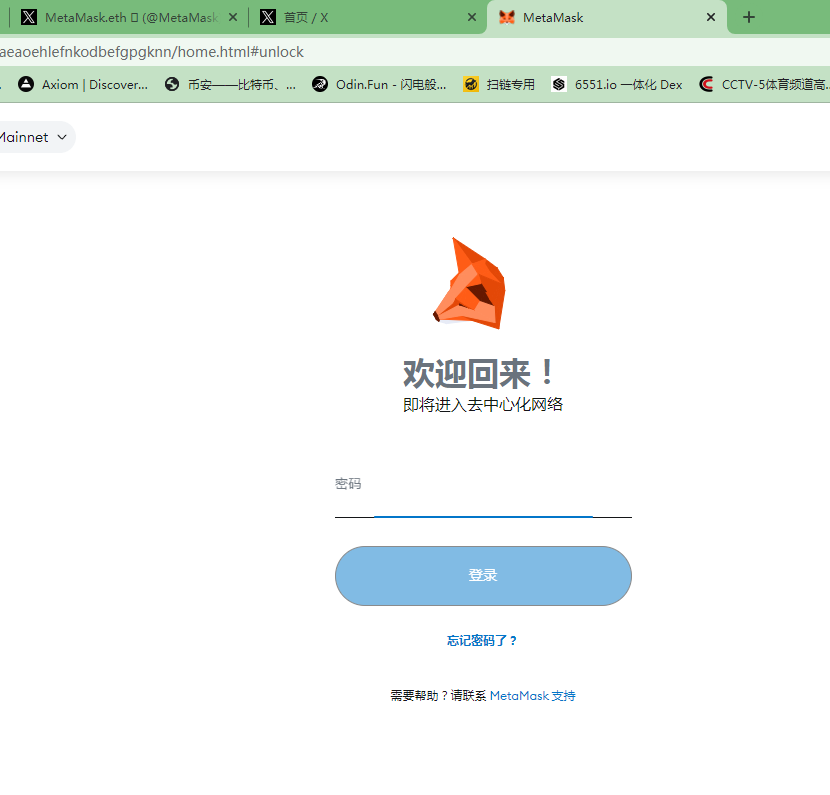This screenshot has height=795, width=830.
Task: Click the X icon on 首页 tab
Action: pos(268,17)
